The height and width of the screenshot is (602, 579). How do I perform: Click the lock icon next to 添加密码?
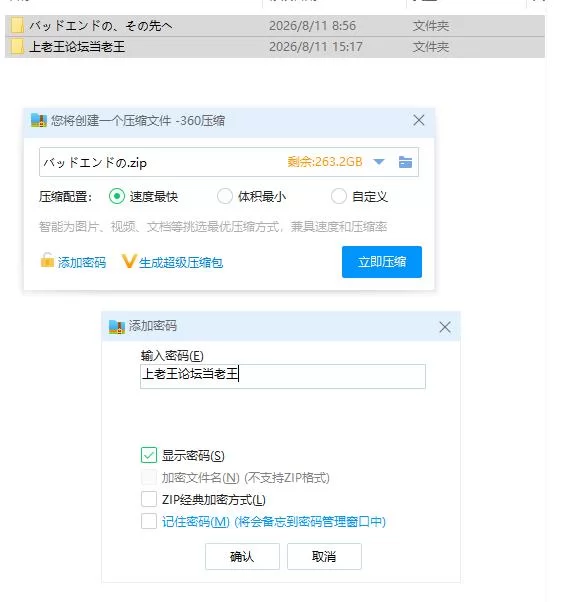coord(47,260)
